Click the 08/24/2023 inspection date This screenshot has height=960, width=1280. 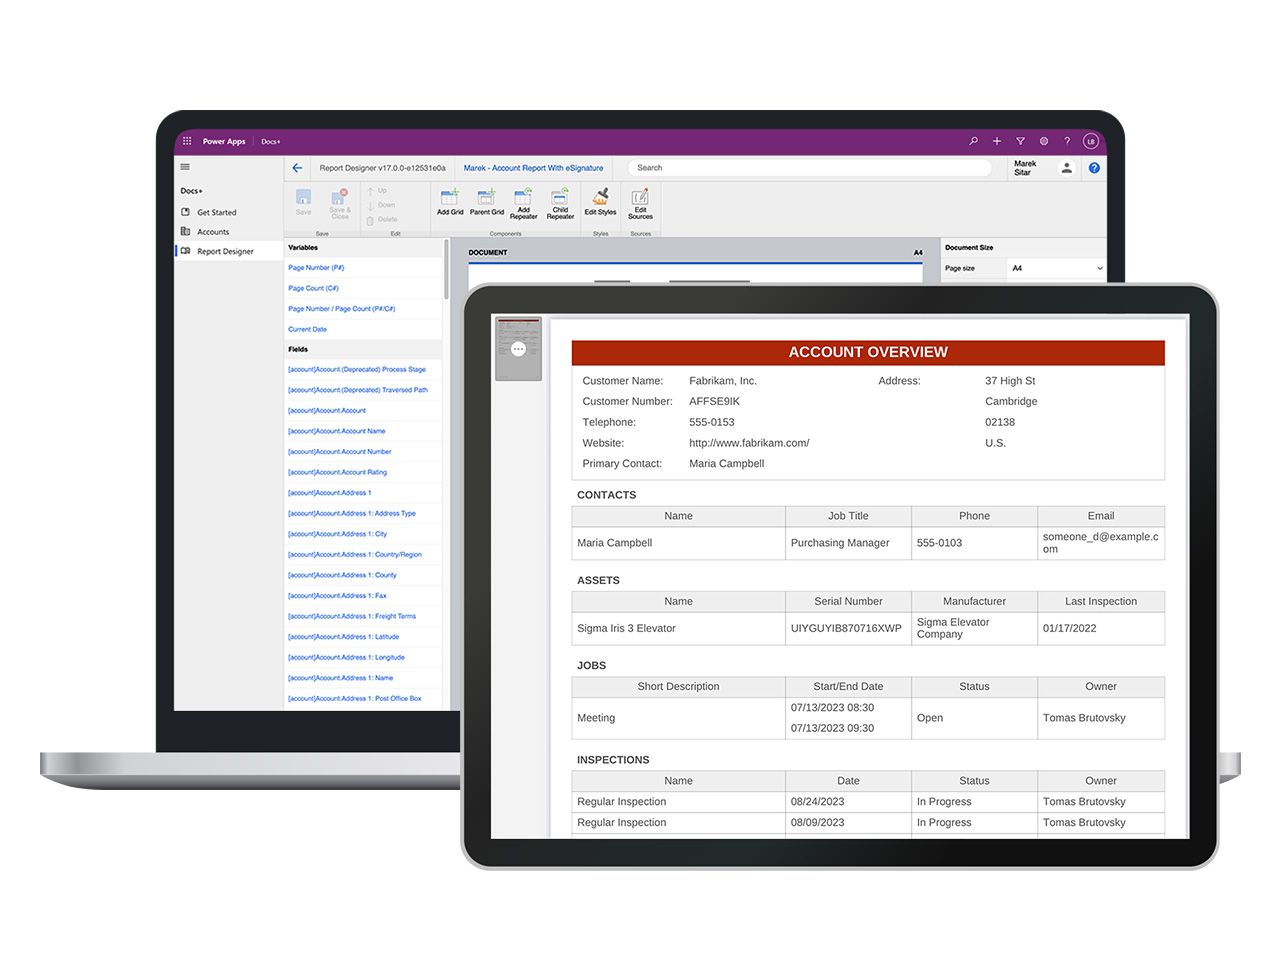pyautogui.click(x=817, y=802)
